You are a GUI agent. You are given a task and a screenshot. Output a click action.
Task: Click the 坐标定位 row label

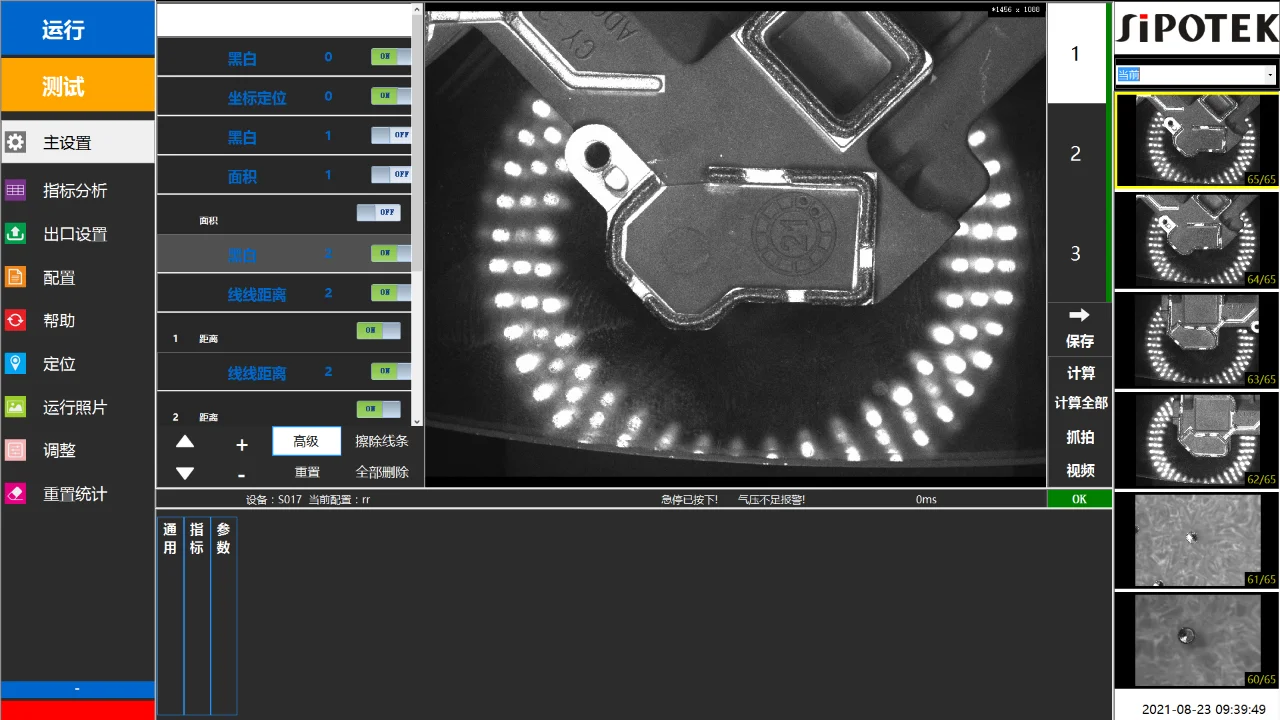click(257, 97)
